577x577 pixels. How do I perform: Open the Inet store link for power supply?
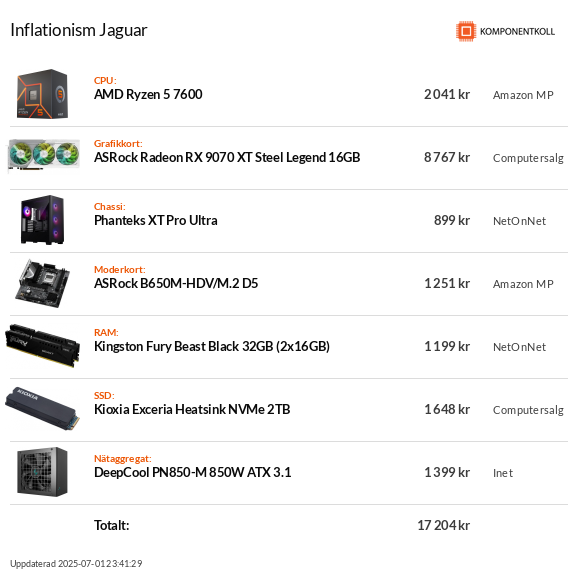(x=503, y=473)
